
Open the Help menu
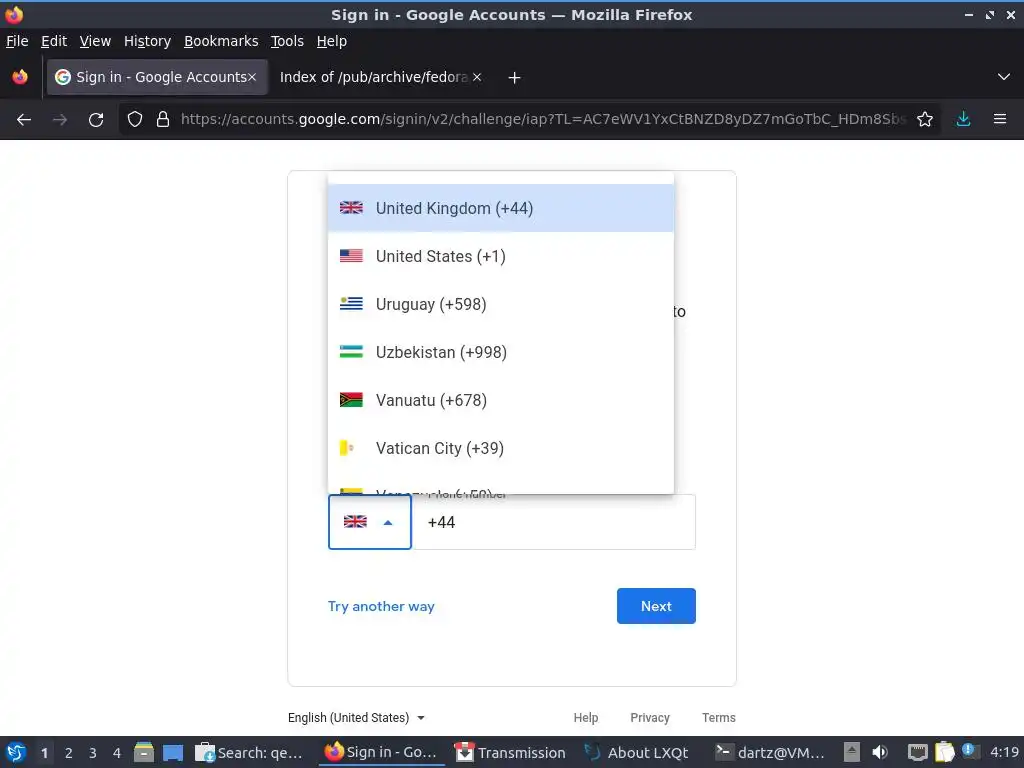point(332,41)
